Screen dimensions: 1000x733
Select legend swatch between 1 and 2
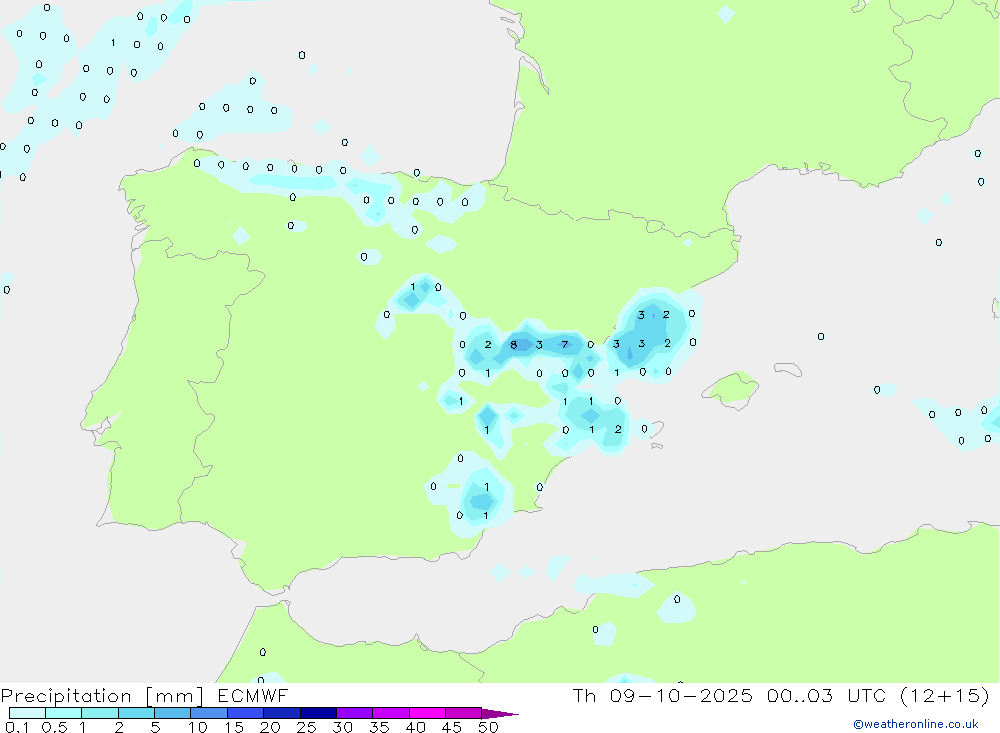coord(99,713)
